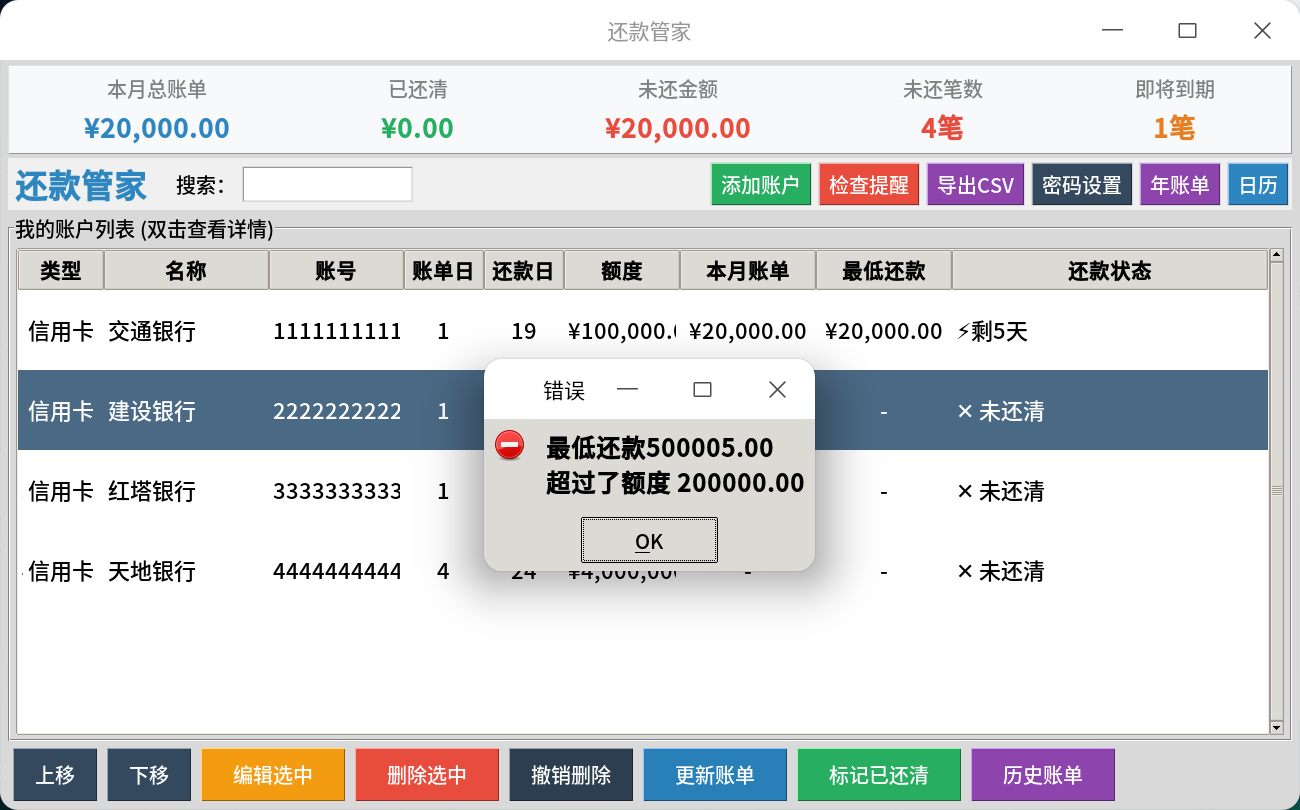Maximize the 还款管家 main window
1300x810 pixels.
coord(1187,31)
